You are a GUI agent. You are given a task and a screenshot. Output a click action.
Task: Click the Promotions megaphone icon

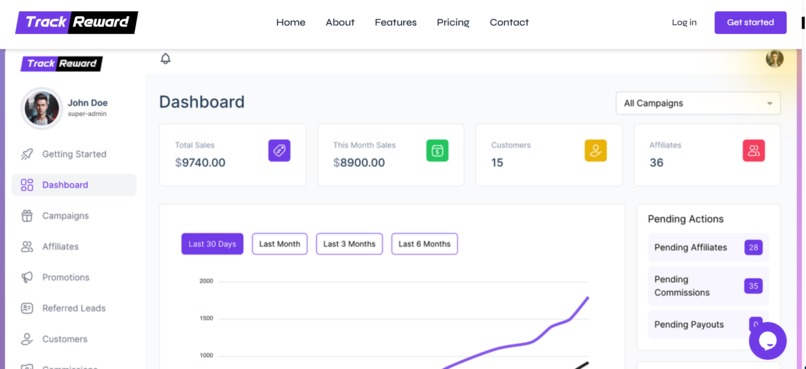27,278
